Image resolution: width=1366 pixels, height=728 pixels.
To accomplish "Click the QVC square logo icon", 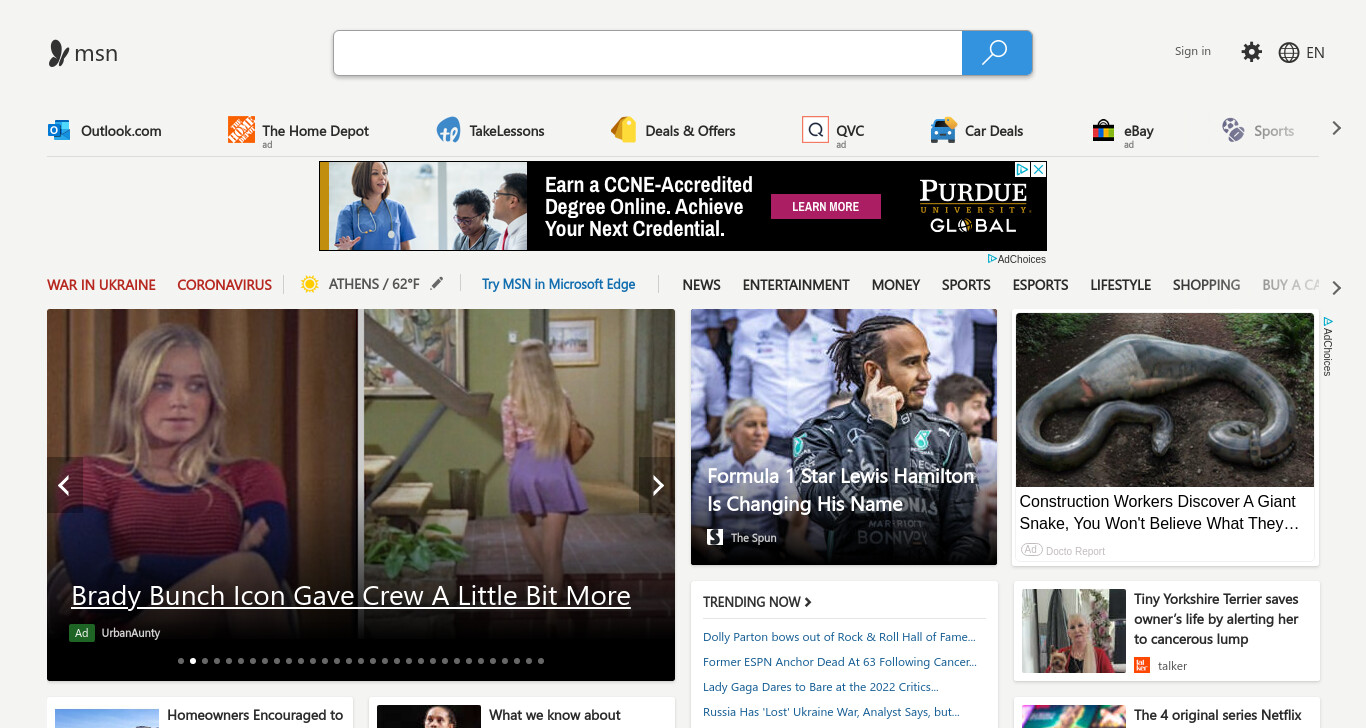I will 815,130.
